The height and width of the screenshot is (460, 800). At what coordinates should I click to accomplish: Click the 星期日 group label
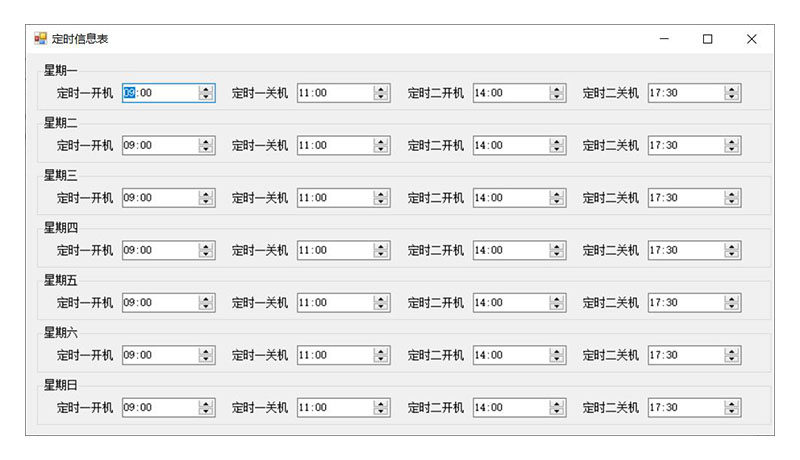pos(60,386)
